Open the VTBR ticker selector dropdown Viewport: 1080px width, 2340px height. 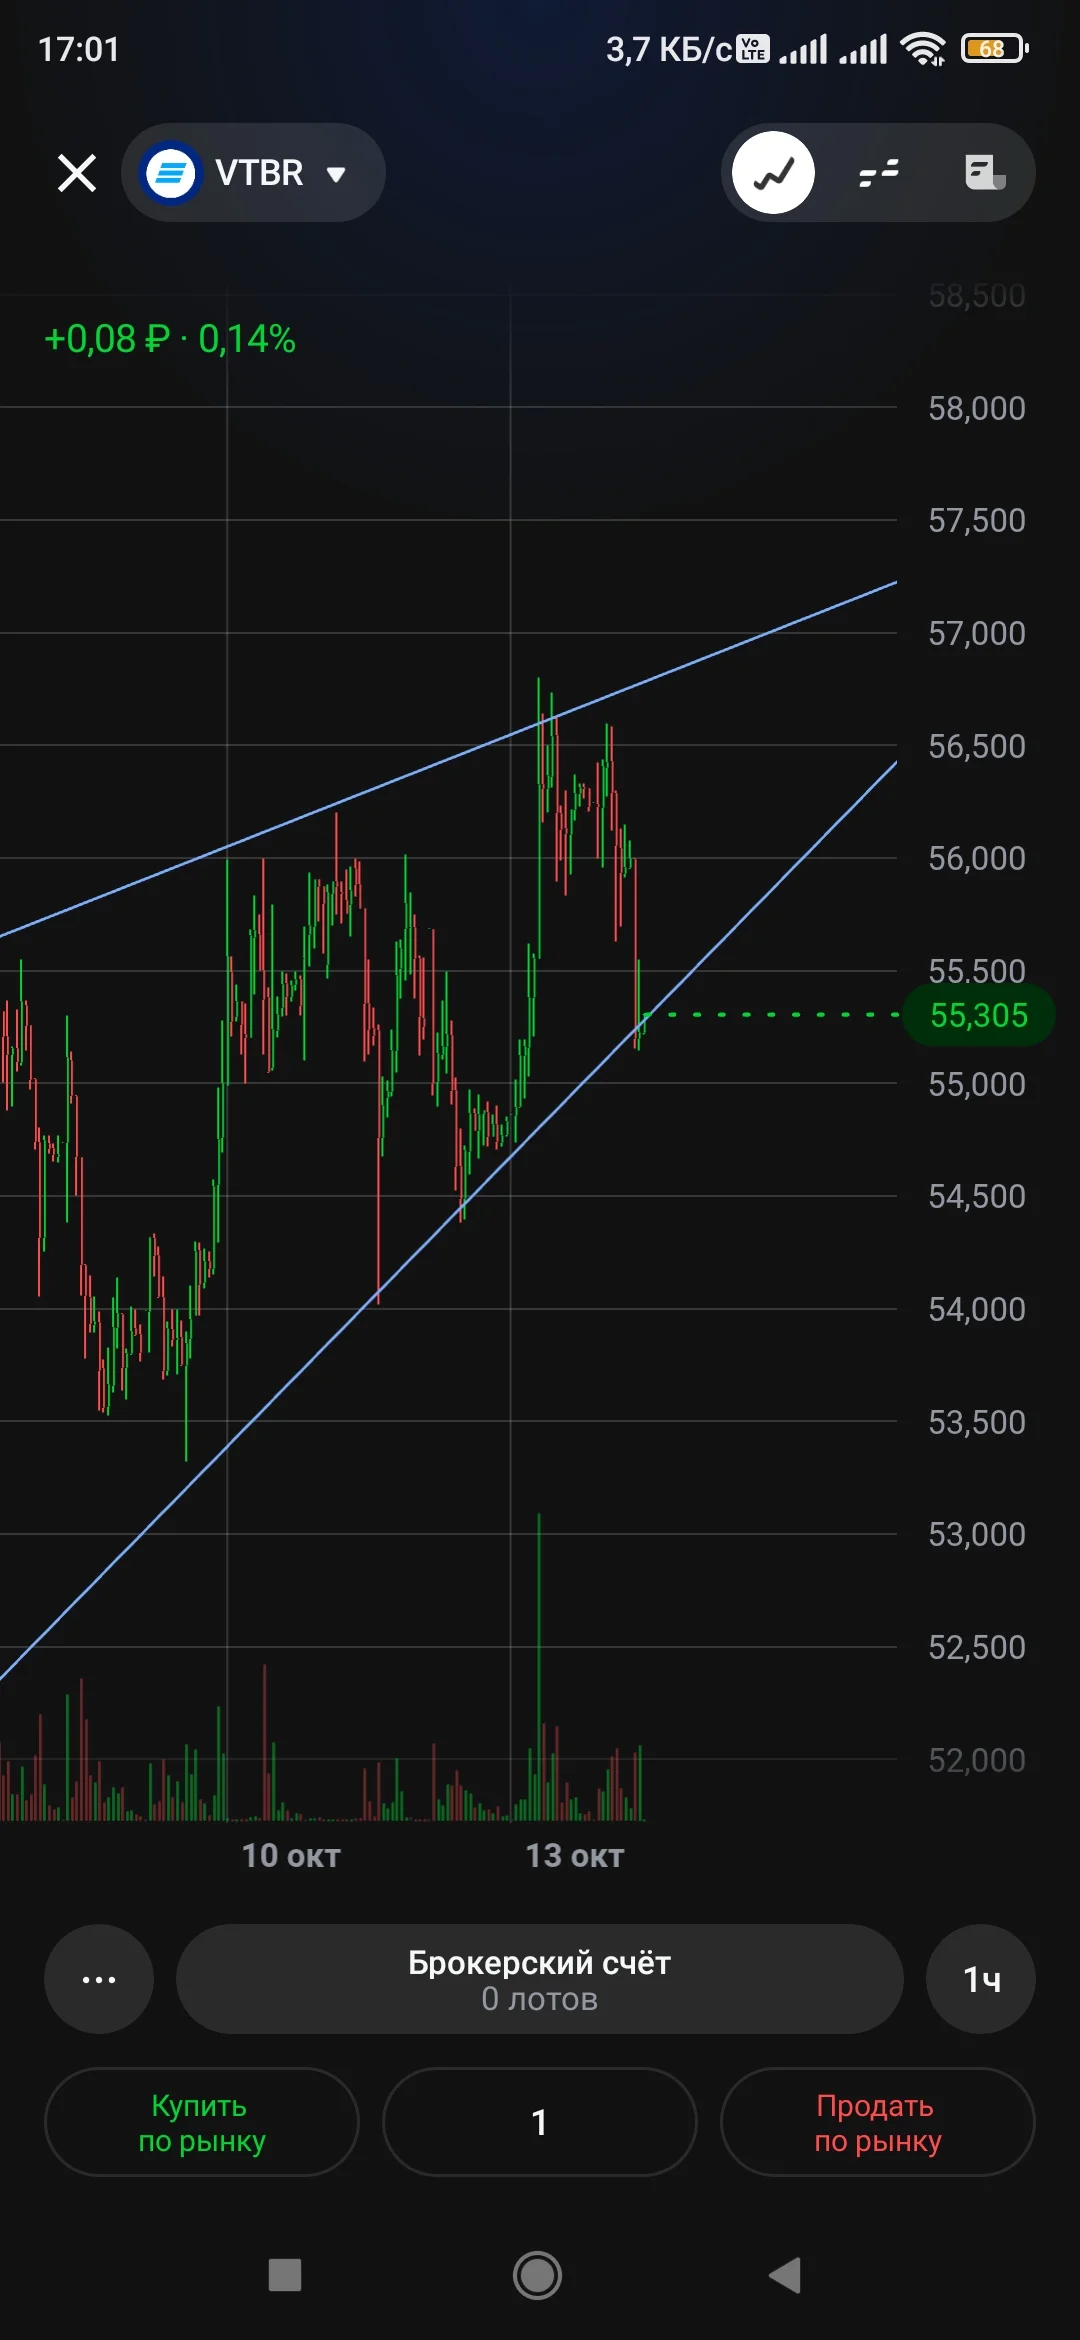[253, 173]
